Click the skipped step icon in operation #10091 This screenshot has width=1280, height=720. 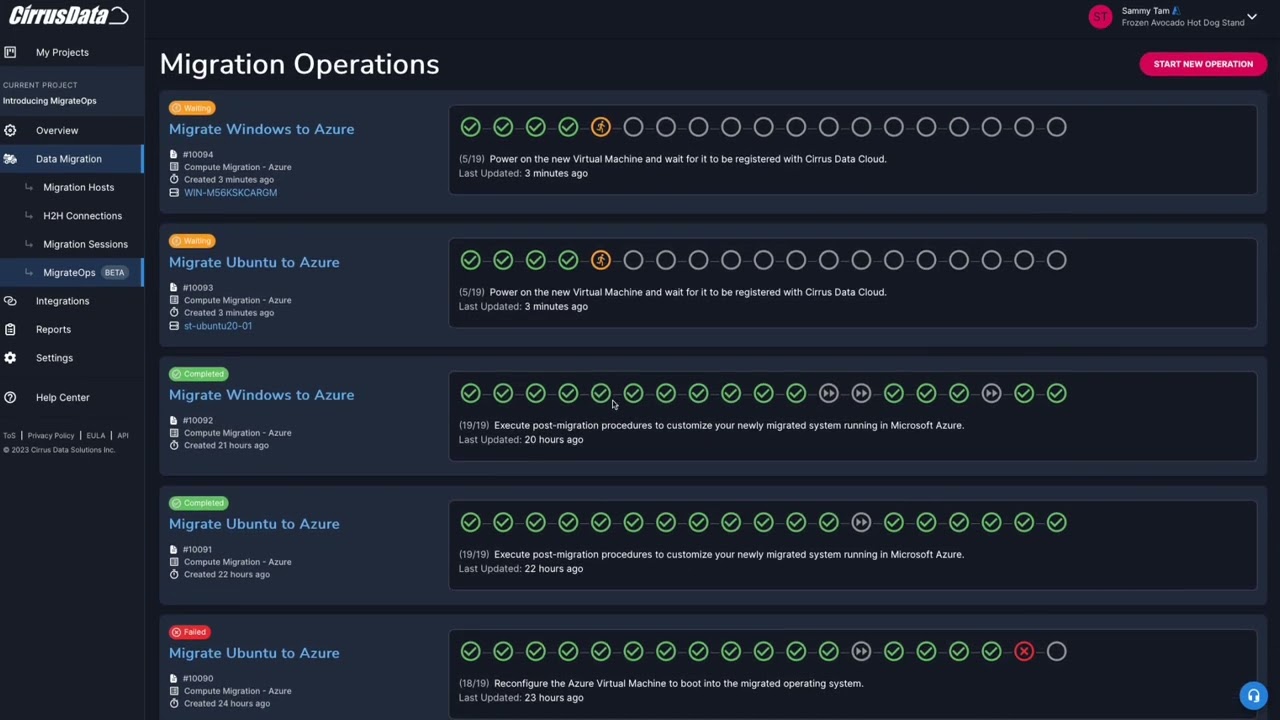point(861,523)
